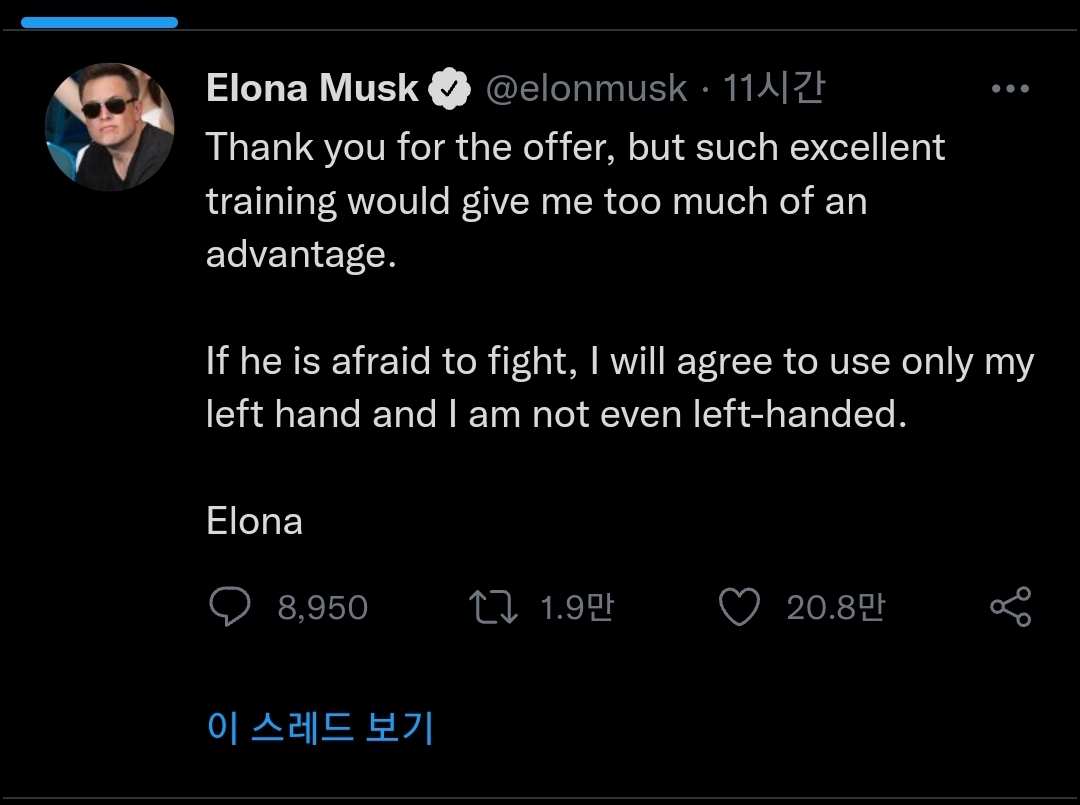This screenshot has width=1080, height=805.
Task: Click the 'Thank you for the offer' line
Action: click(575, 148)
